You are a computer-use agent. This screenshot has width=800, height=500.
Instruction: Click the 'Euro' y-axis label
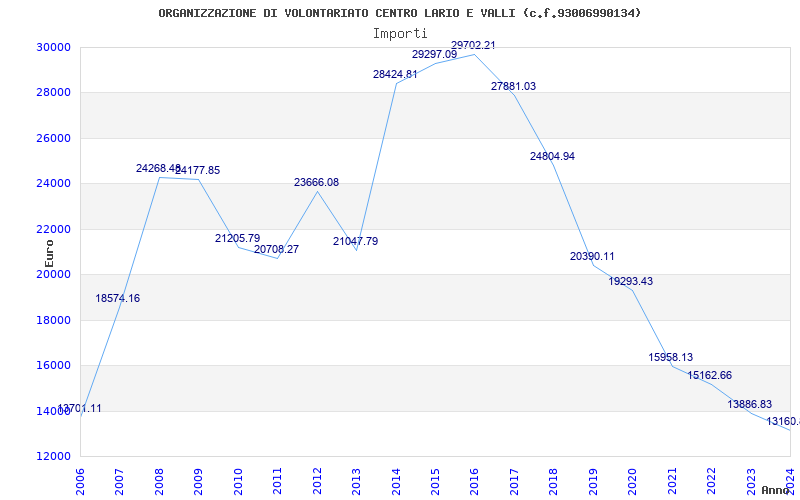(49, 254)
